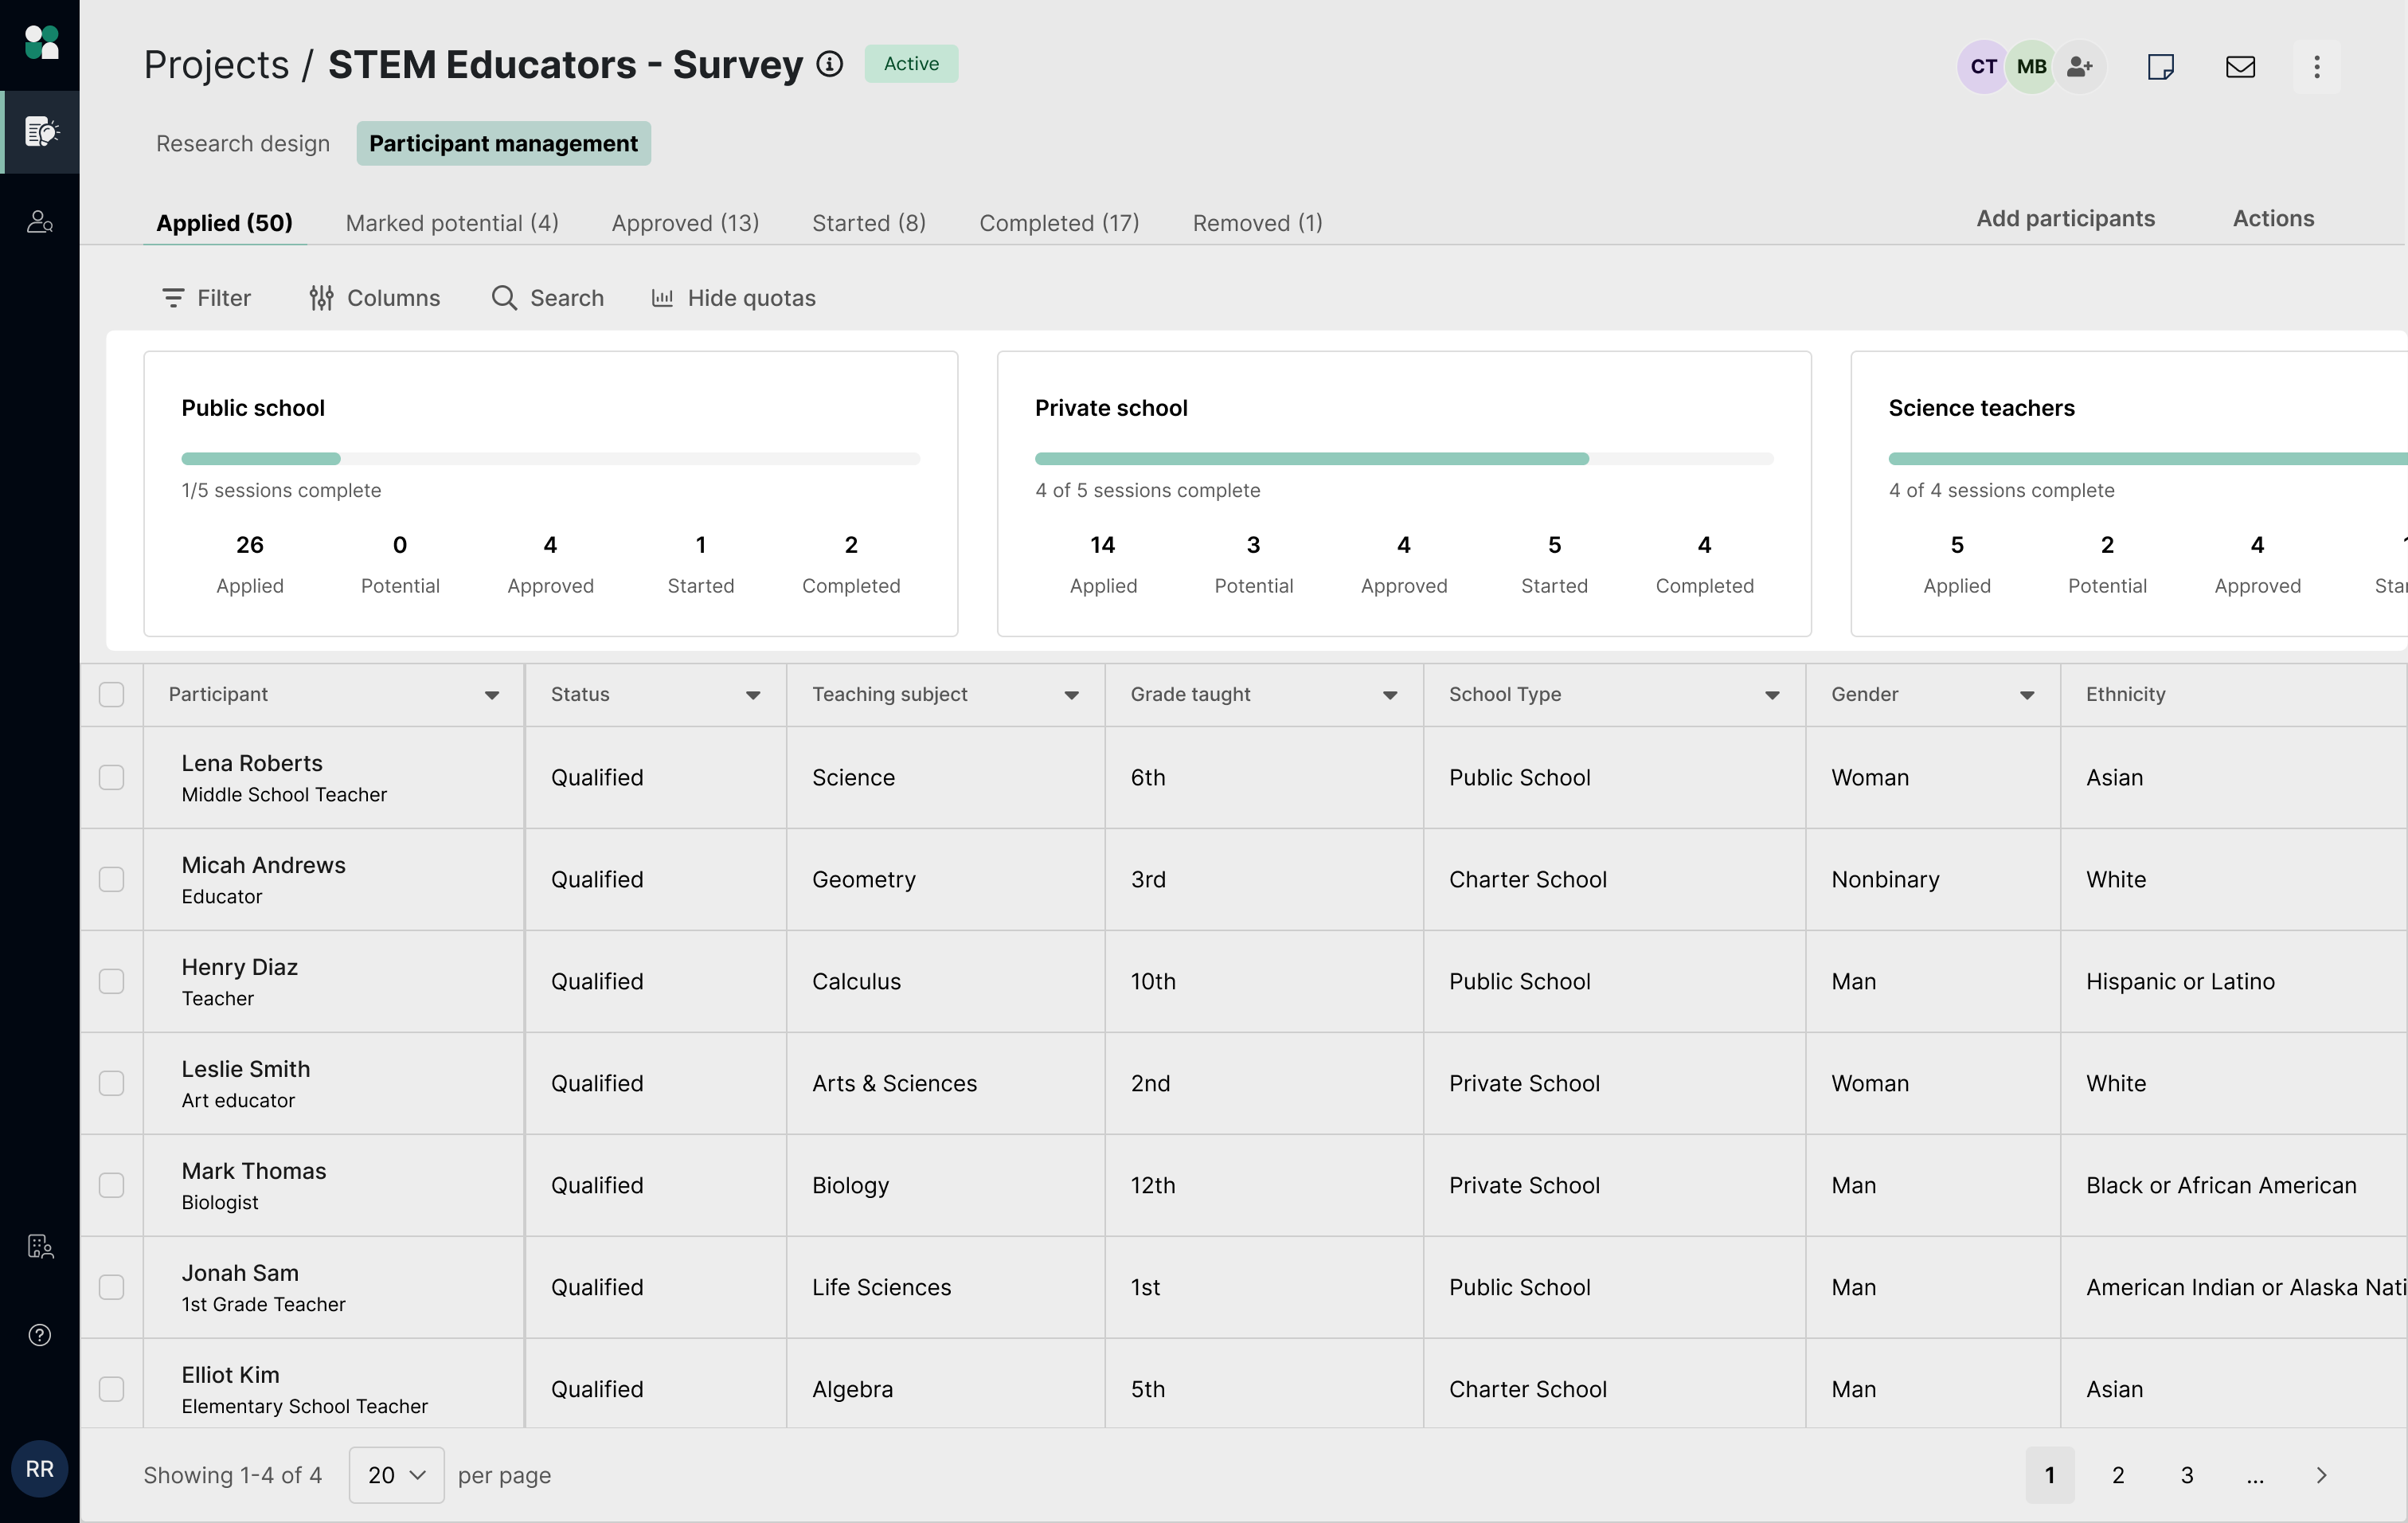Open the 20 per page dropdown
2408x1523 pixels.
pyautogui.click(x=396, y=1474)
